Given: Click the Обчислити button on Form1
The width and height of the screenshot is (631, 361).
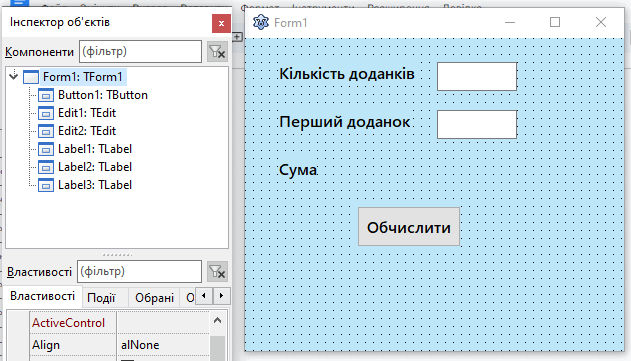Looking at the screenshot, I should [x=409, y=227].
